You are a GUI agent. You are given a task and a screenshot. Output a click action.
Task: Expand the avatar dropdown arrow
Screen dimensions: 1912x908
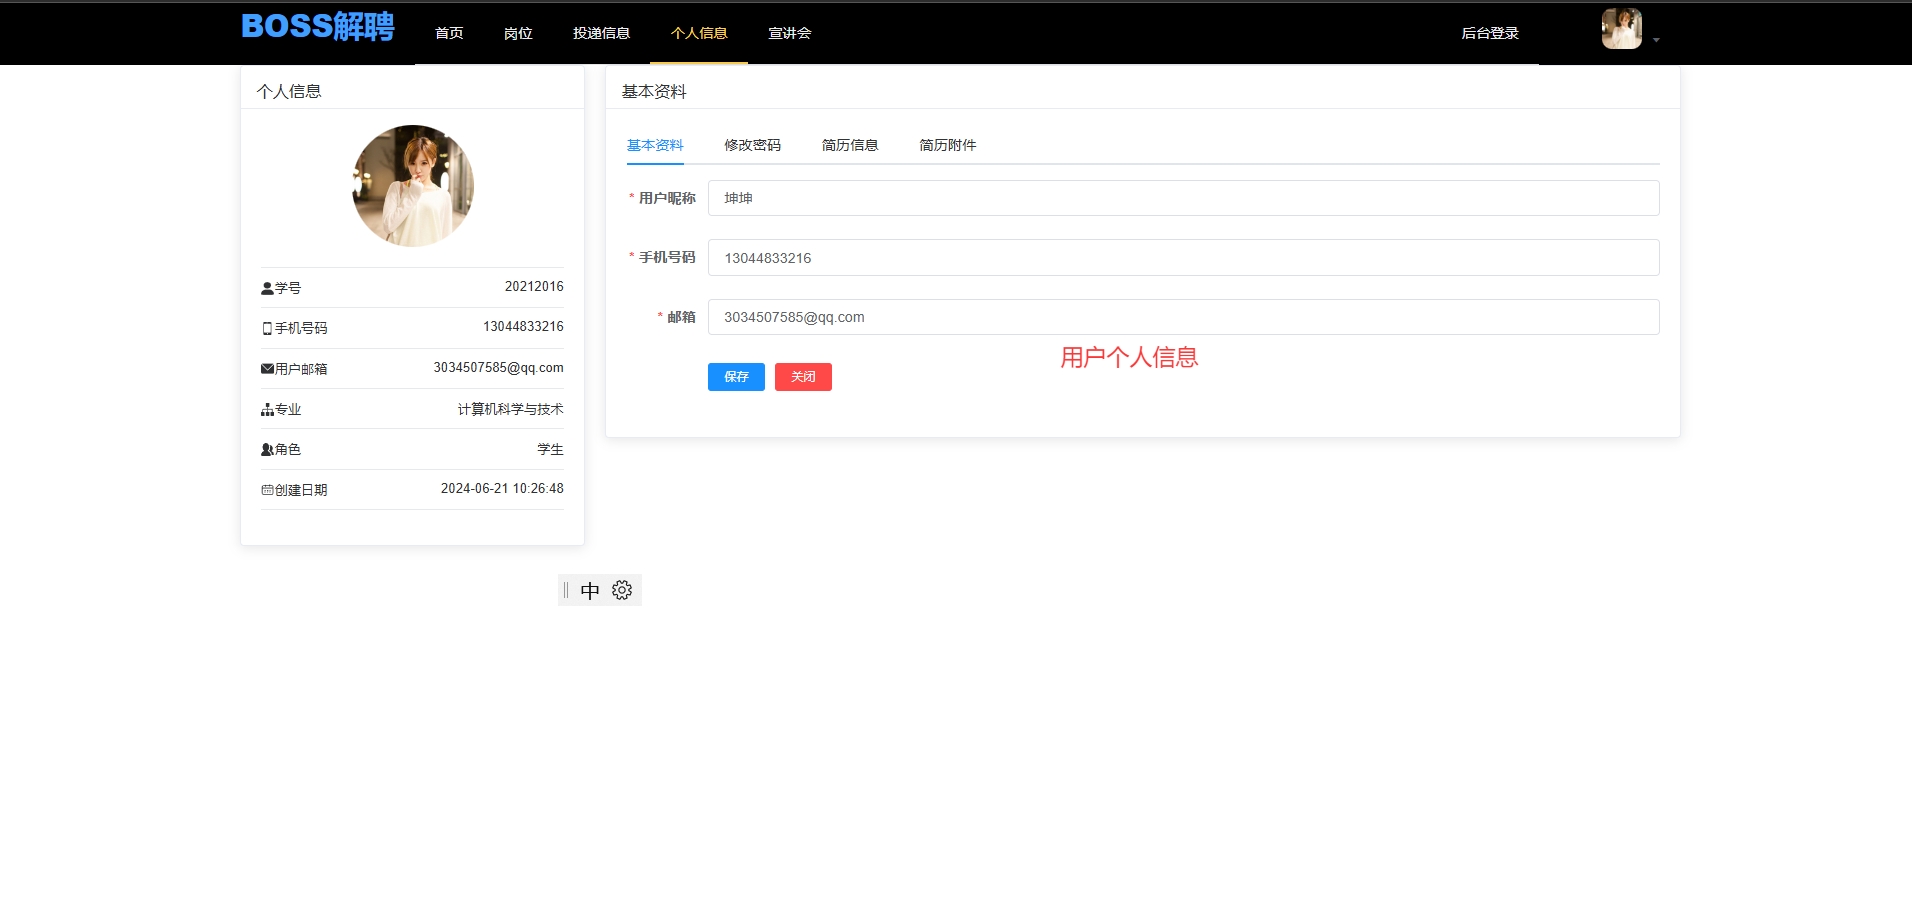coord(1656,40)
